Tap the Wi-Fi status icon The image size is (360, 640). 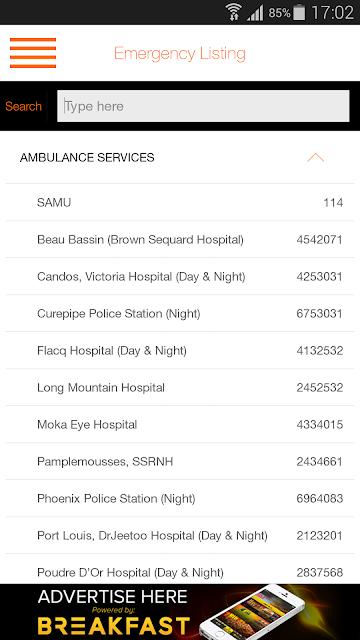pos(234,12)
